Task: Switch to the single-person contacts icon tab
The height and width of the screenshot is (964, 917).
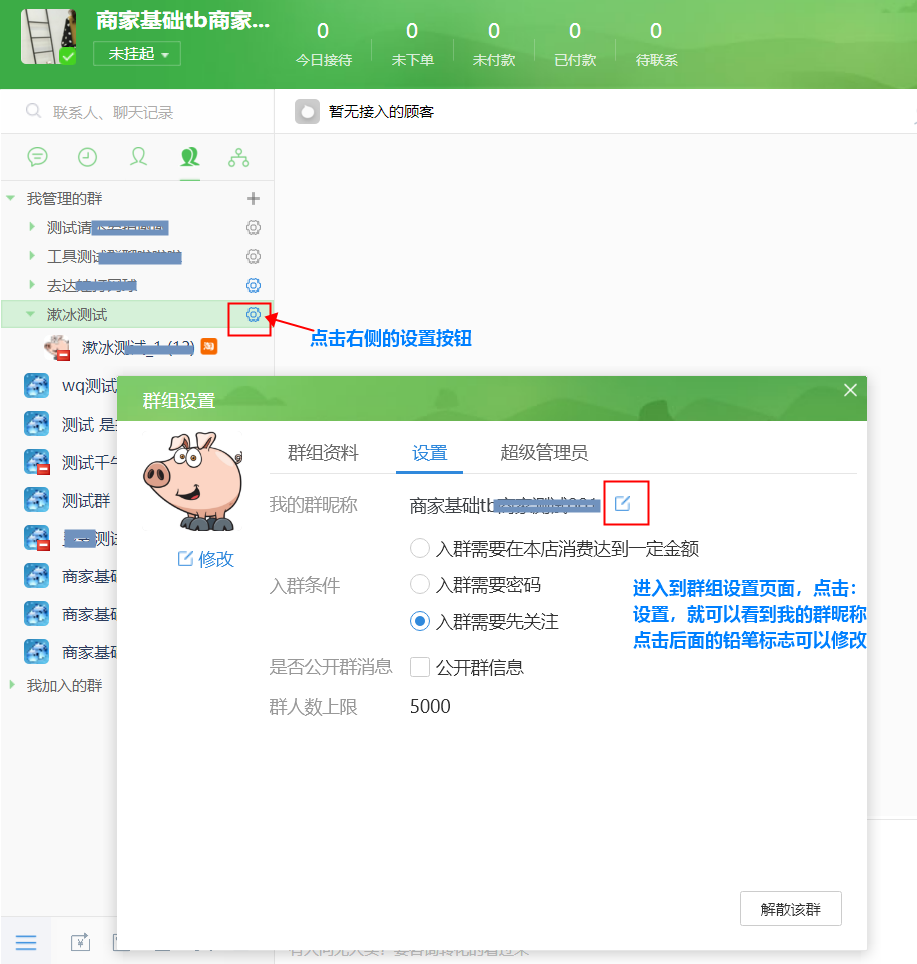Action: point(139,157)
